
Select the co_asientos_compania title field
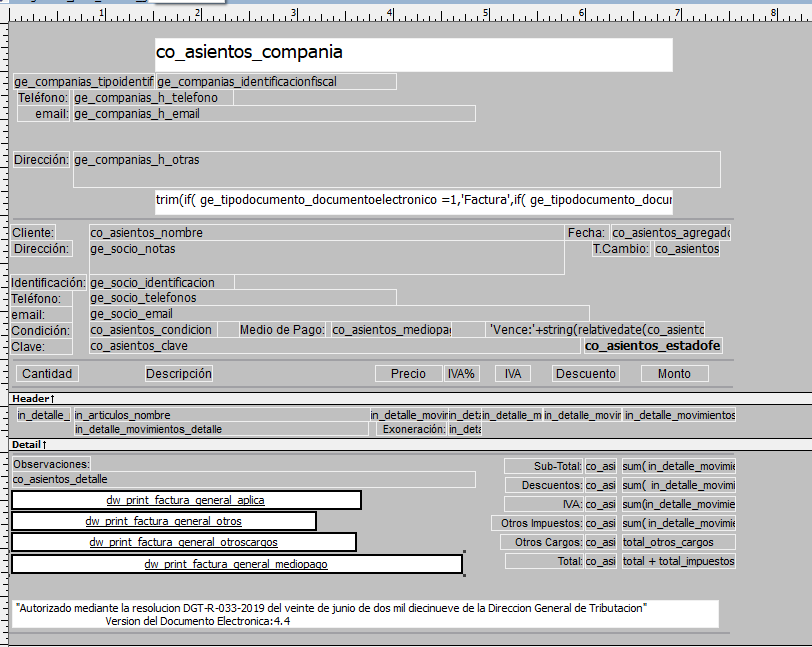(413, 54)
